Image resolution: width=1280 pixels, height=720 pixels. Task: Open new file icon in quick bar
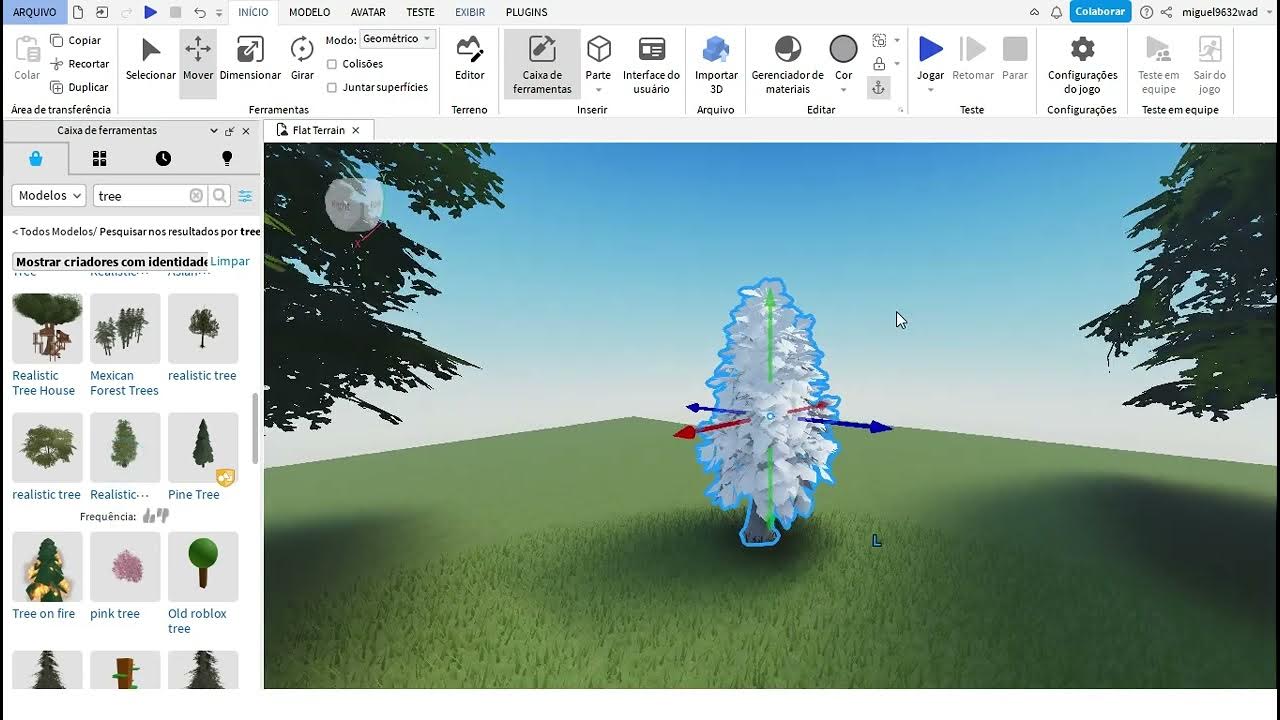pyautogui.click(x=79, y=12)
